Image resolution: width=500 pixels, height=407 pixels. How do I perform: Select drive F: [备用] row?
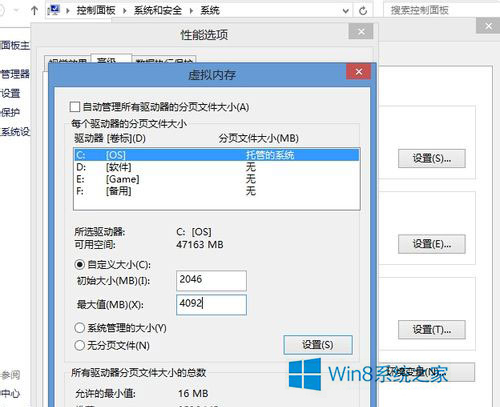pyautogui.click(x=217, y=191)
